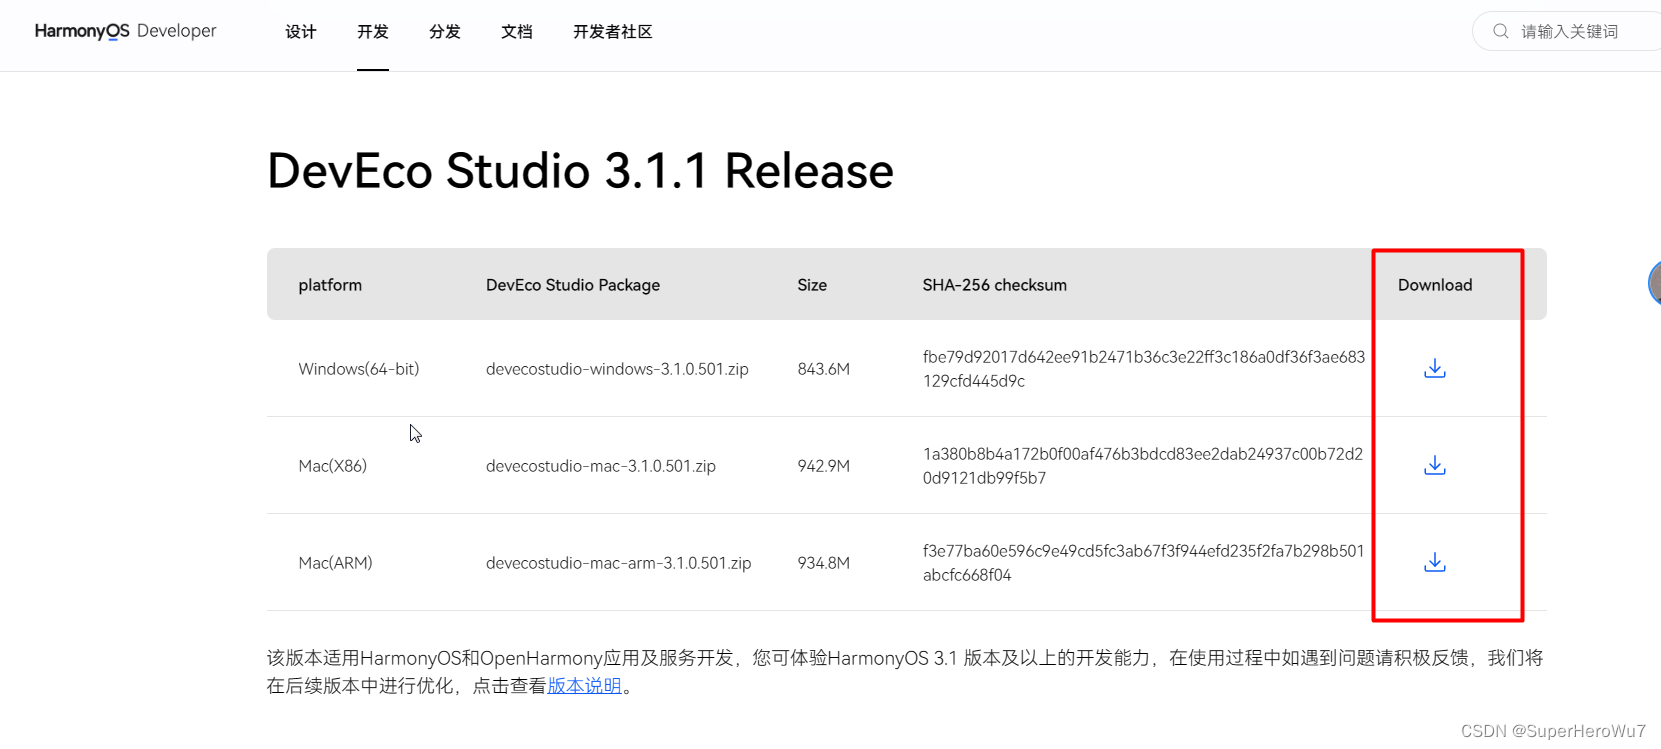
Task: Select the 942.9M size value
Action: click(x=824, y=466)
